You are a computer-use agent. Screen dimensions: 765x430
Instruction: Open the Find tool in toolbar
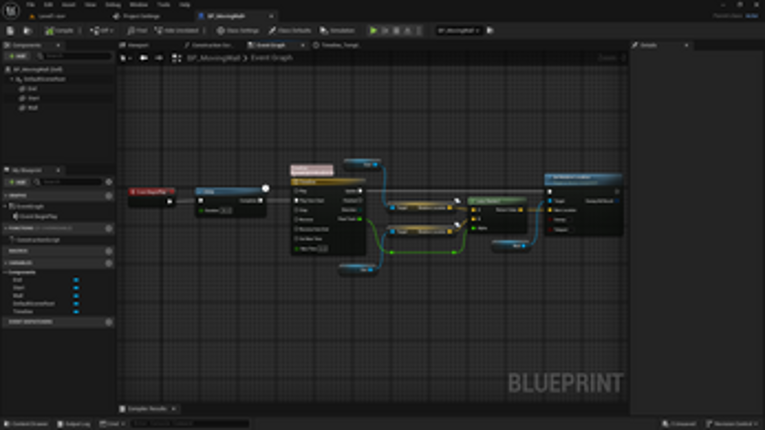point(137,31)
